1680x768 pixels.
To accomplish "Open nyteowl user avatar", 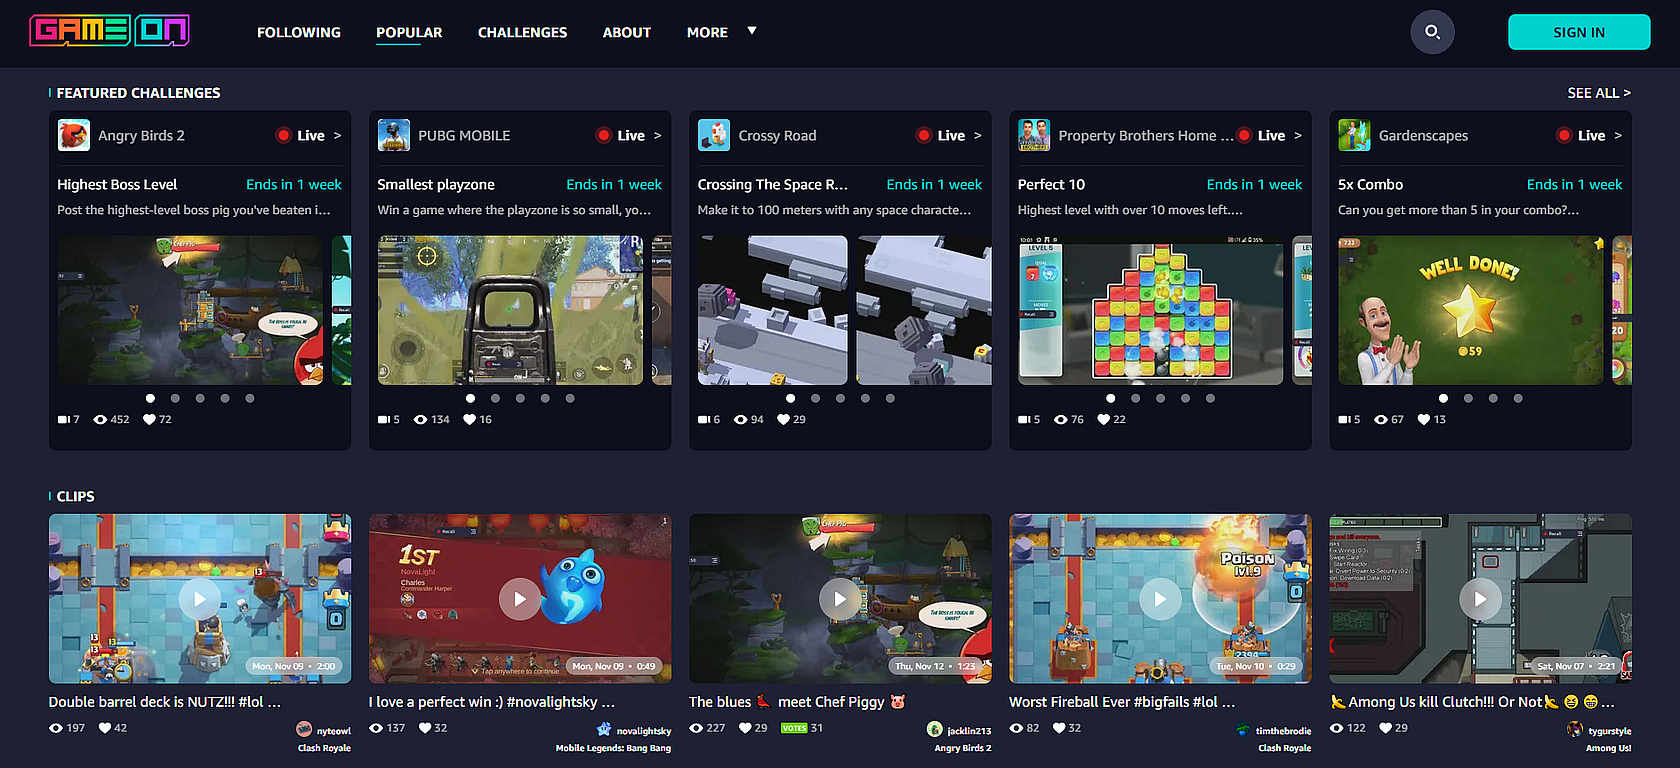I will pos(304,730).
